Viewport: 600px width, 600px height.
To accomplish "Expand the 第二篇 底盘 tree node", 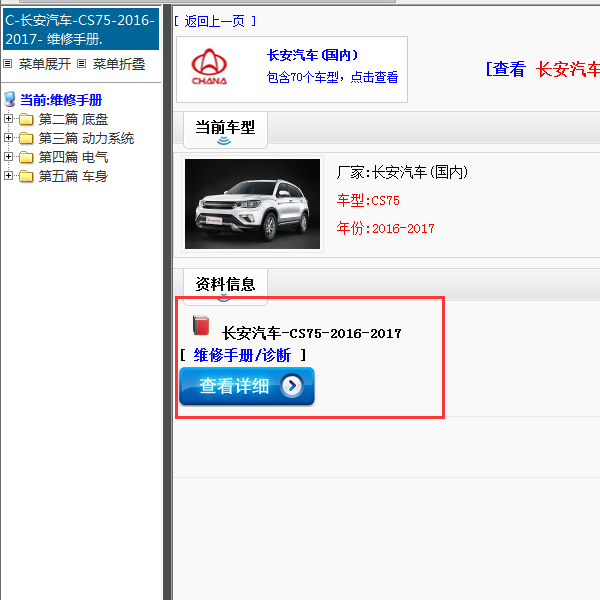I will pyautogui.click(x=8, y=119).
